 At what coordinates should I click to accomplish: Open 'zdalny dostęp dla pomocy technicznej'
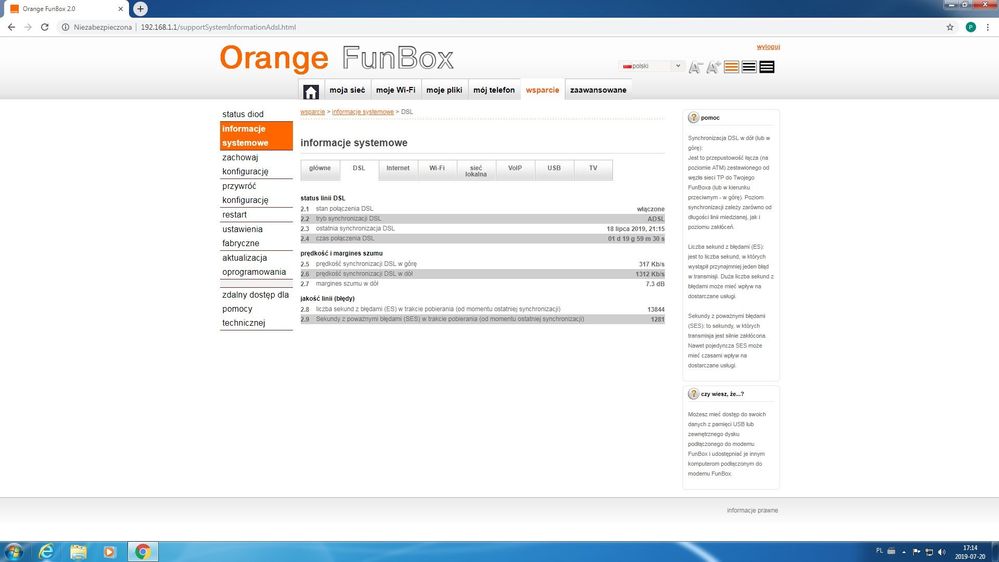[x=256, y=308]
